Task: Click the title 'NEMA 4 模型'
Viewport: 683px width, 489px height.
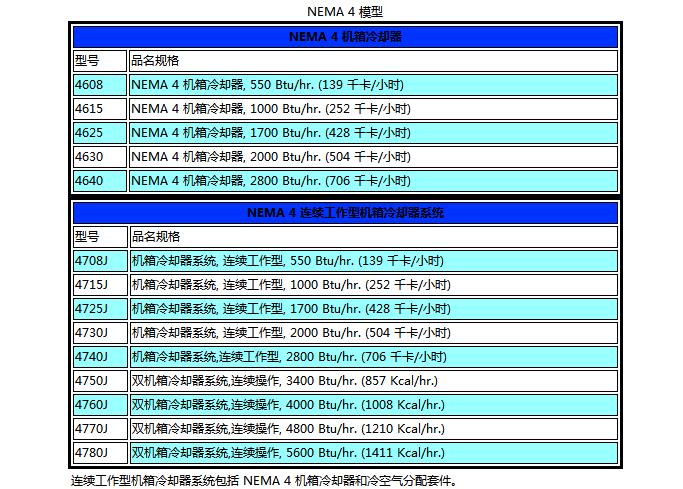Action: (x=345, y=12)
